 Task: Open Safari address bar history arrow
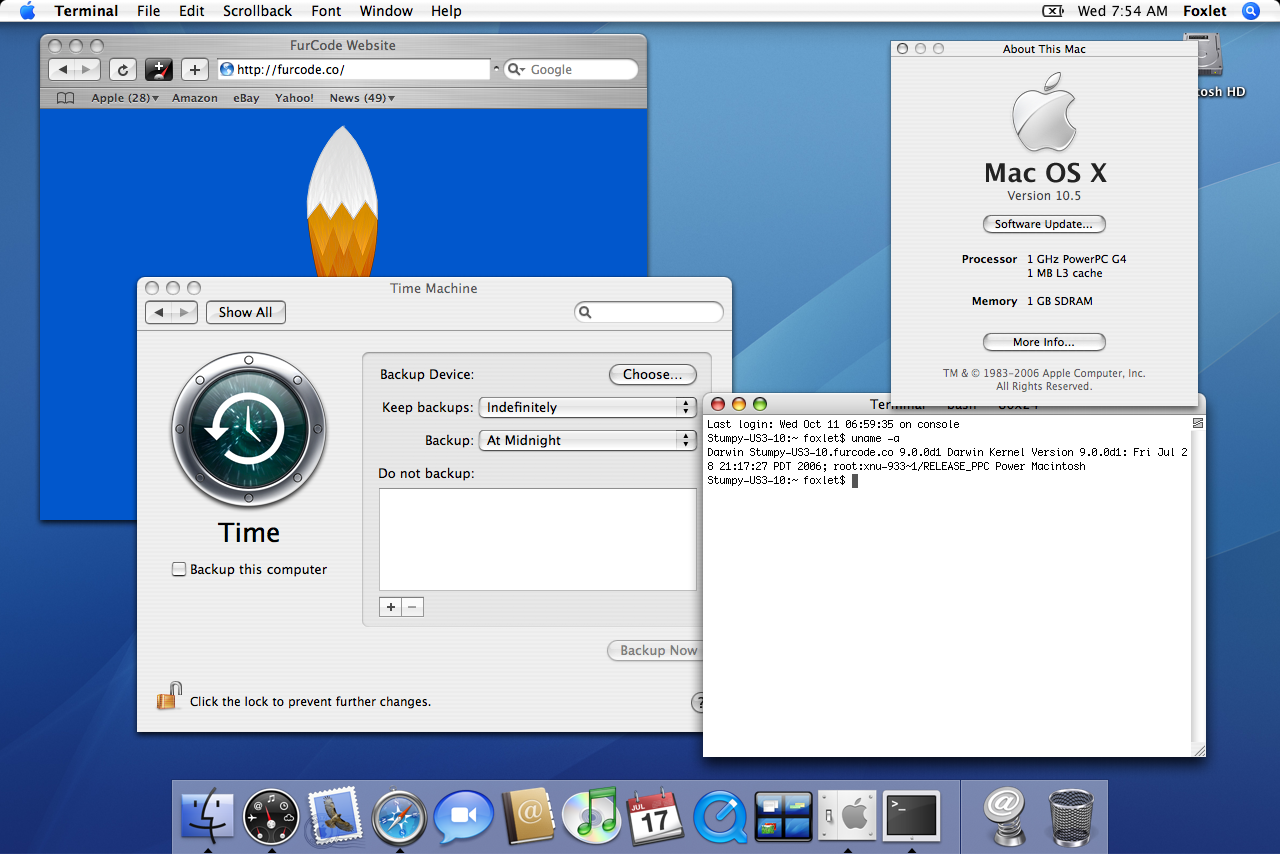tap(496, 69)
